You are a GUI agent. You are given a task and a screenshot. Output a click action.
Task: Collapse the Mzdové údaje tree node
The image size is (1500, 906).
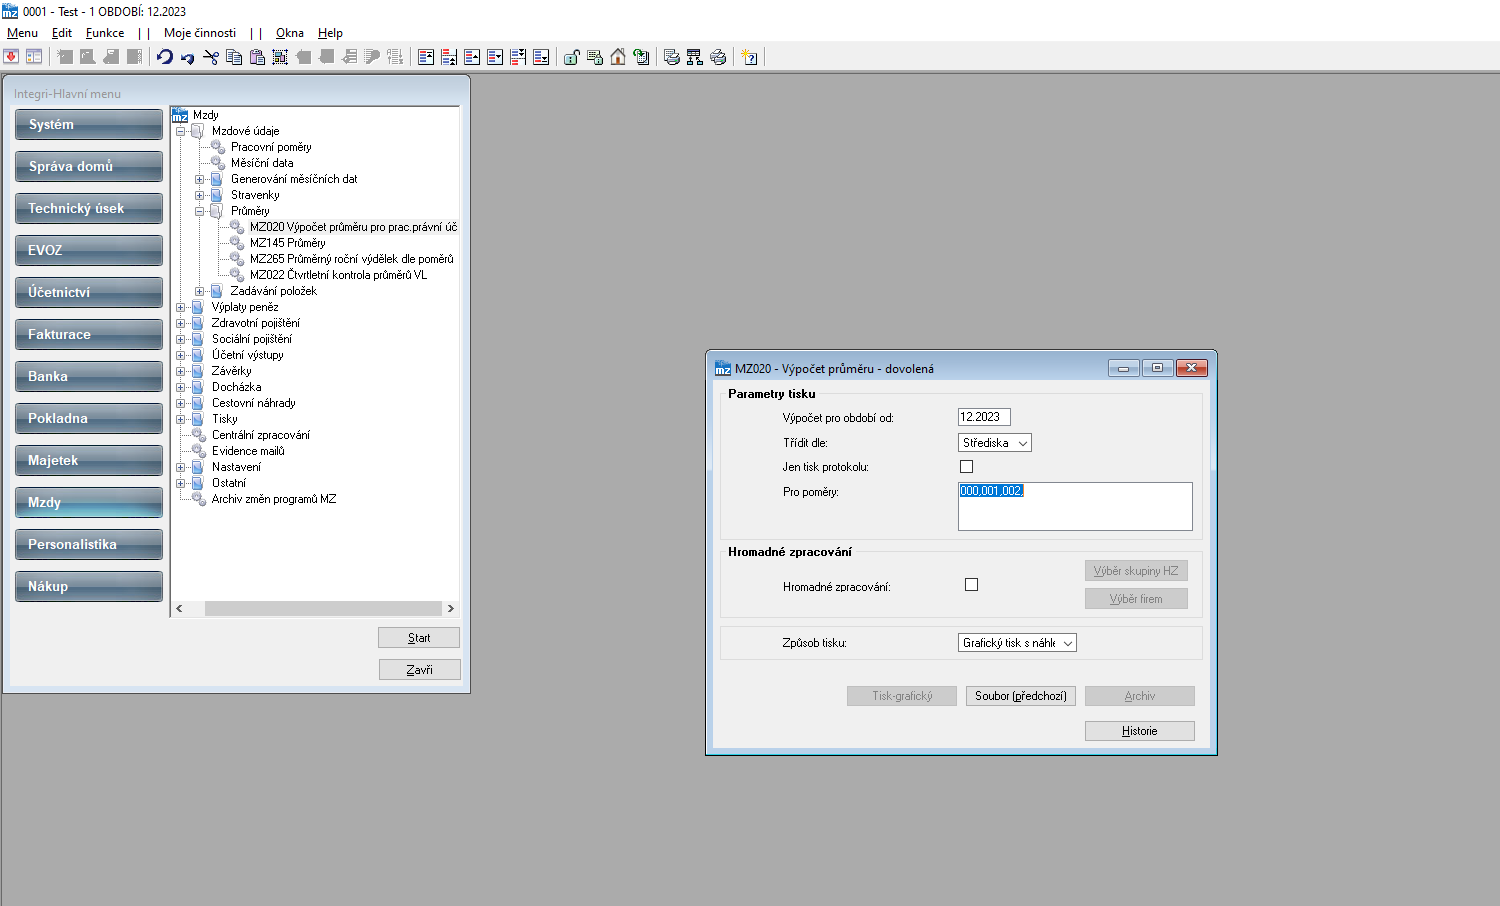[x=181, y=131]
